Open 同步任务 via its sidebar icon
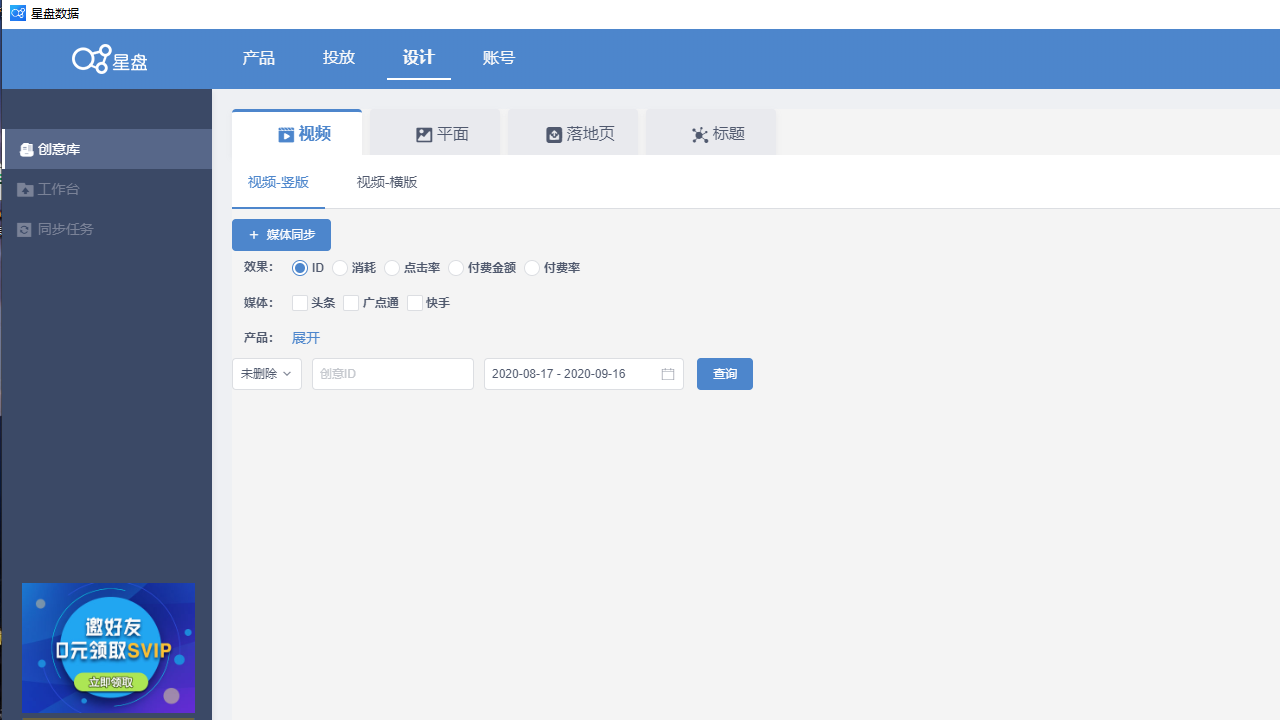Viewport: 1280px width, 720px height. [24, 229]
